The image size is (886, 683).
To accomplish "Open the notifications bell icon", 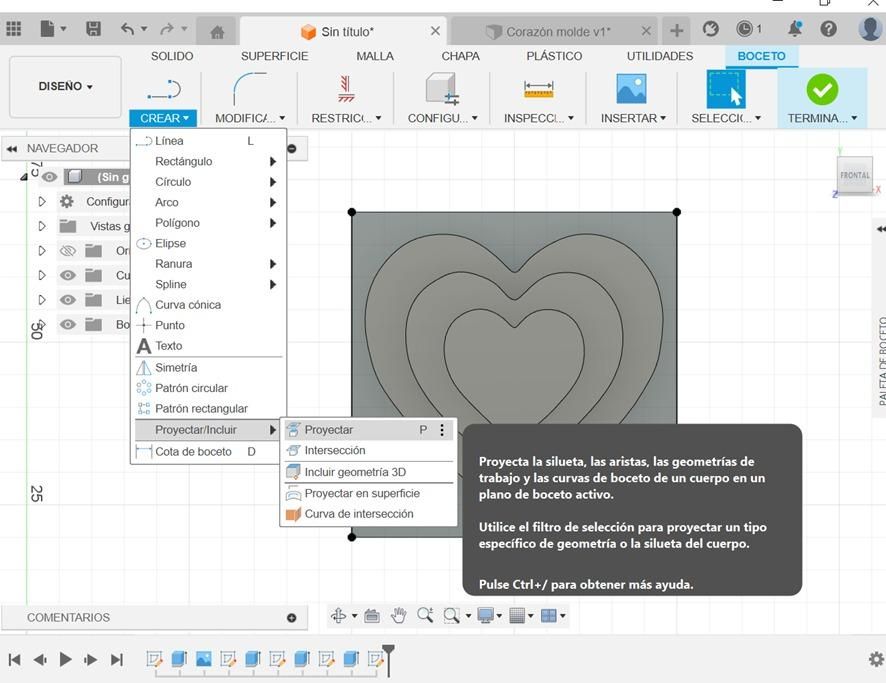I will pos(795,28).
